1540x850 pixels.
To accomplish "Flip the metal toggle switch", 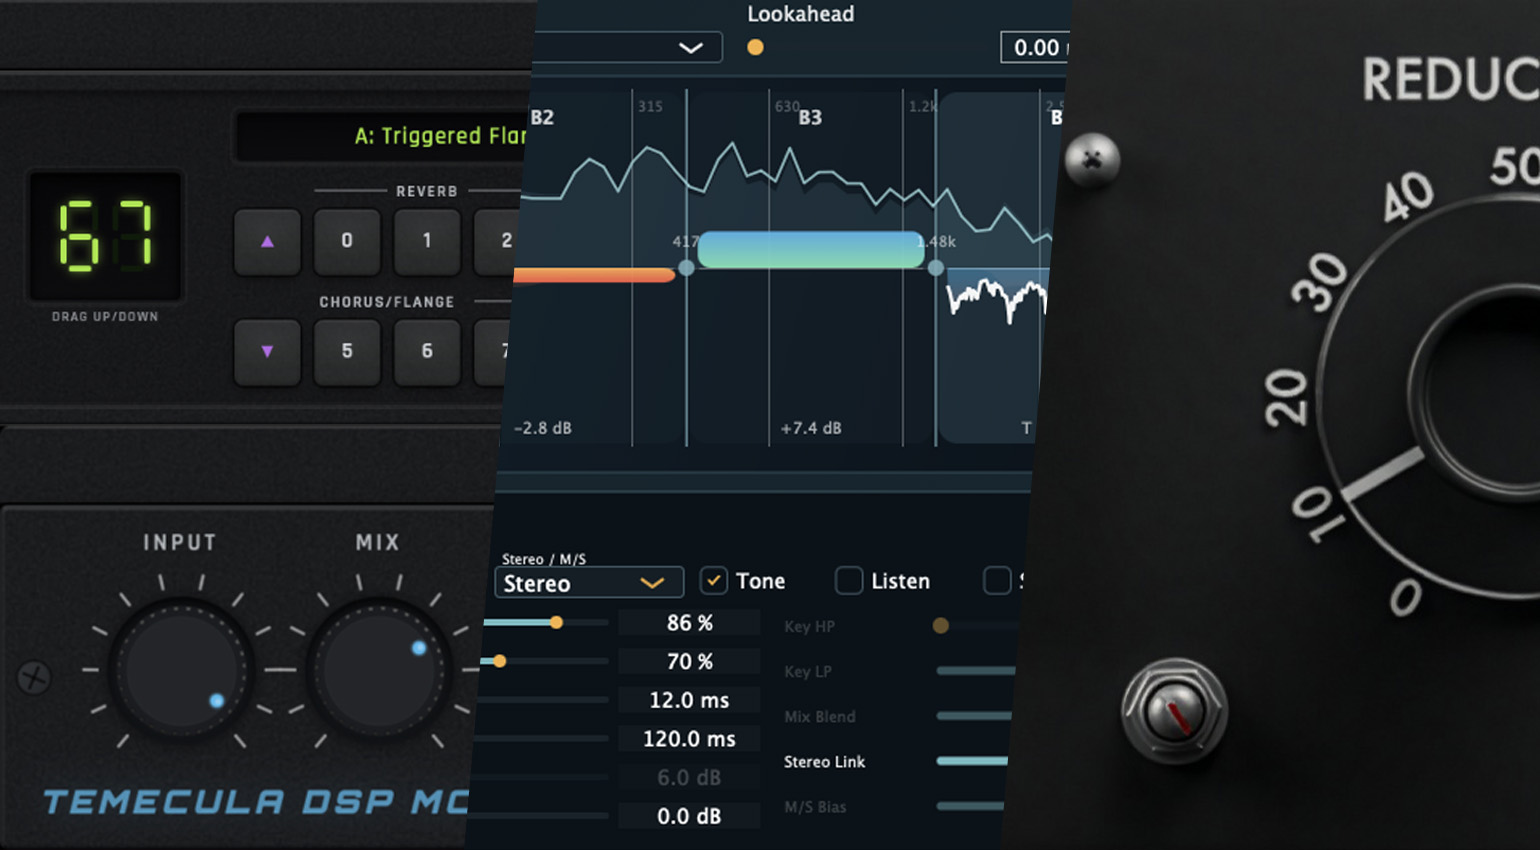I will (x=1174, y=711).
